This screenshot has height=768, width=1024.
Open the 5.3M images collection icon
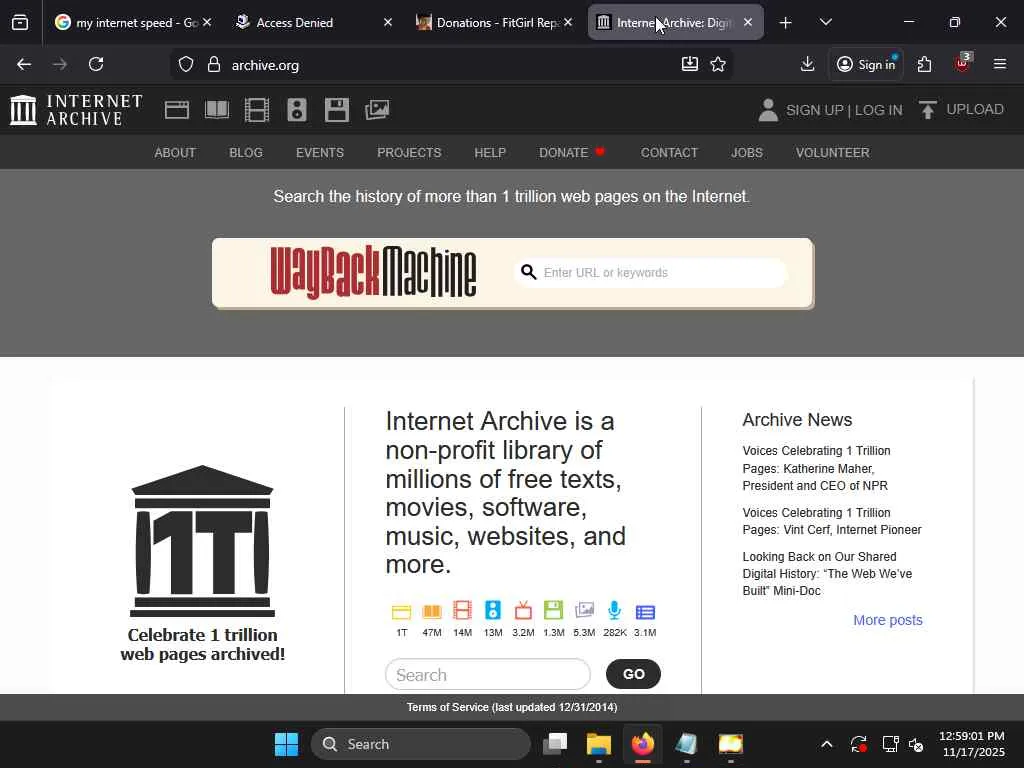[x=584, y=611]
